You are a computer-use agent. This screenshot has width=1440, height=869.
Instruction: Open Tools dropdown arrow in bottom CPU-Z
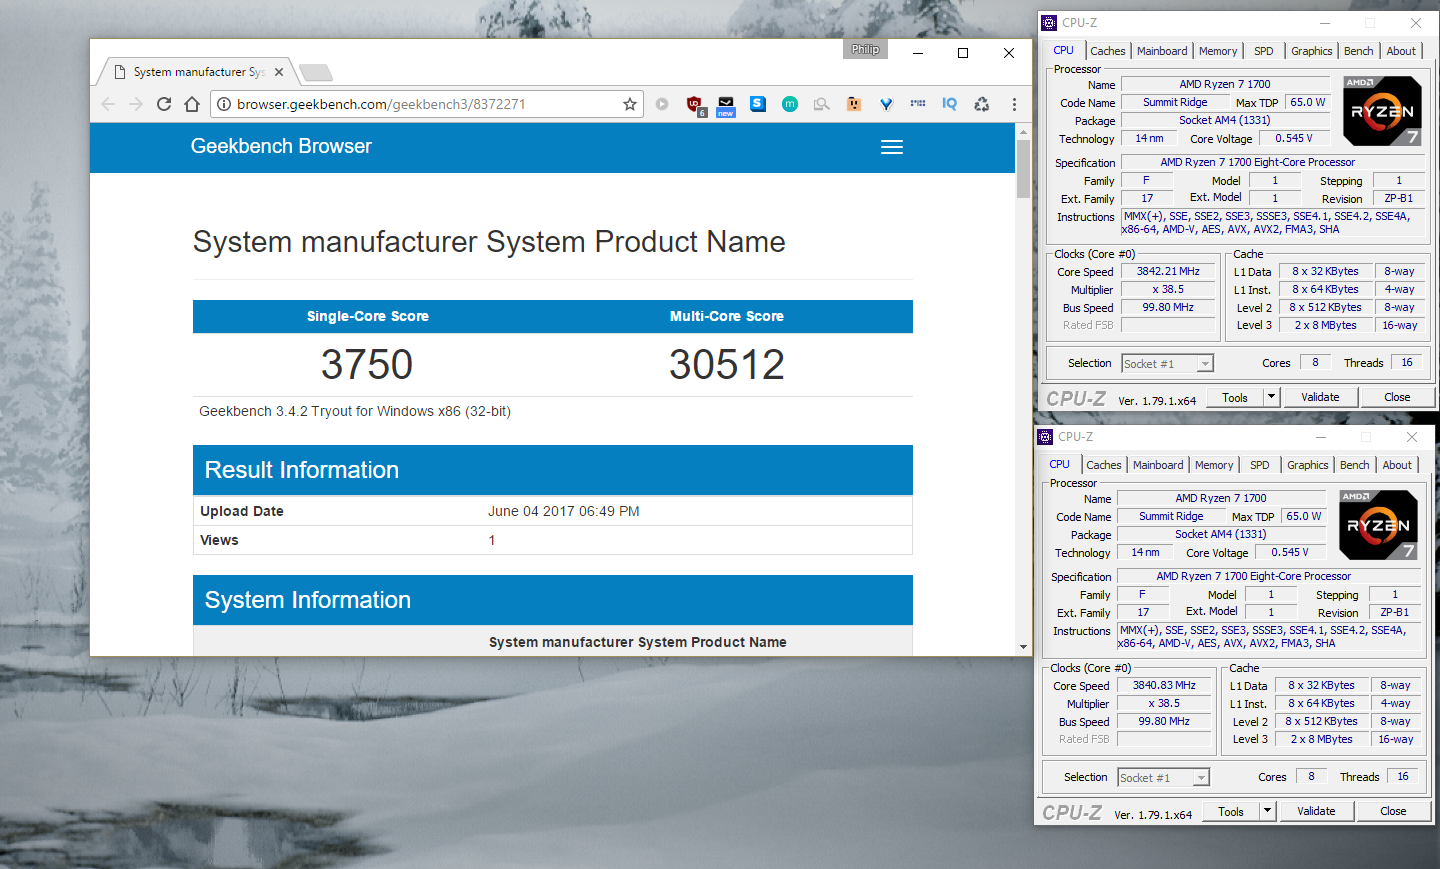(1267, 811)
